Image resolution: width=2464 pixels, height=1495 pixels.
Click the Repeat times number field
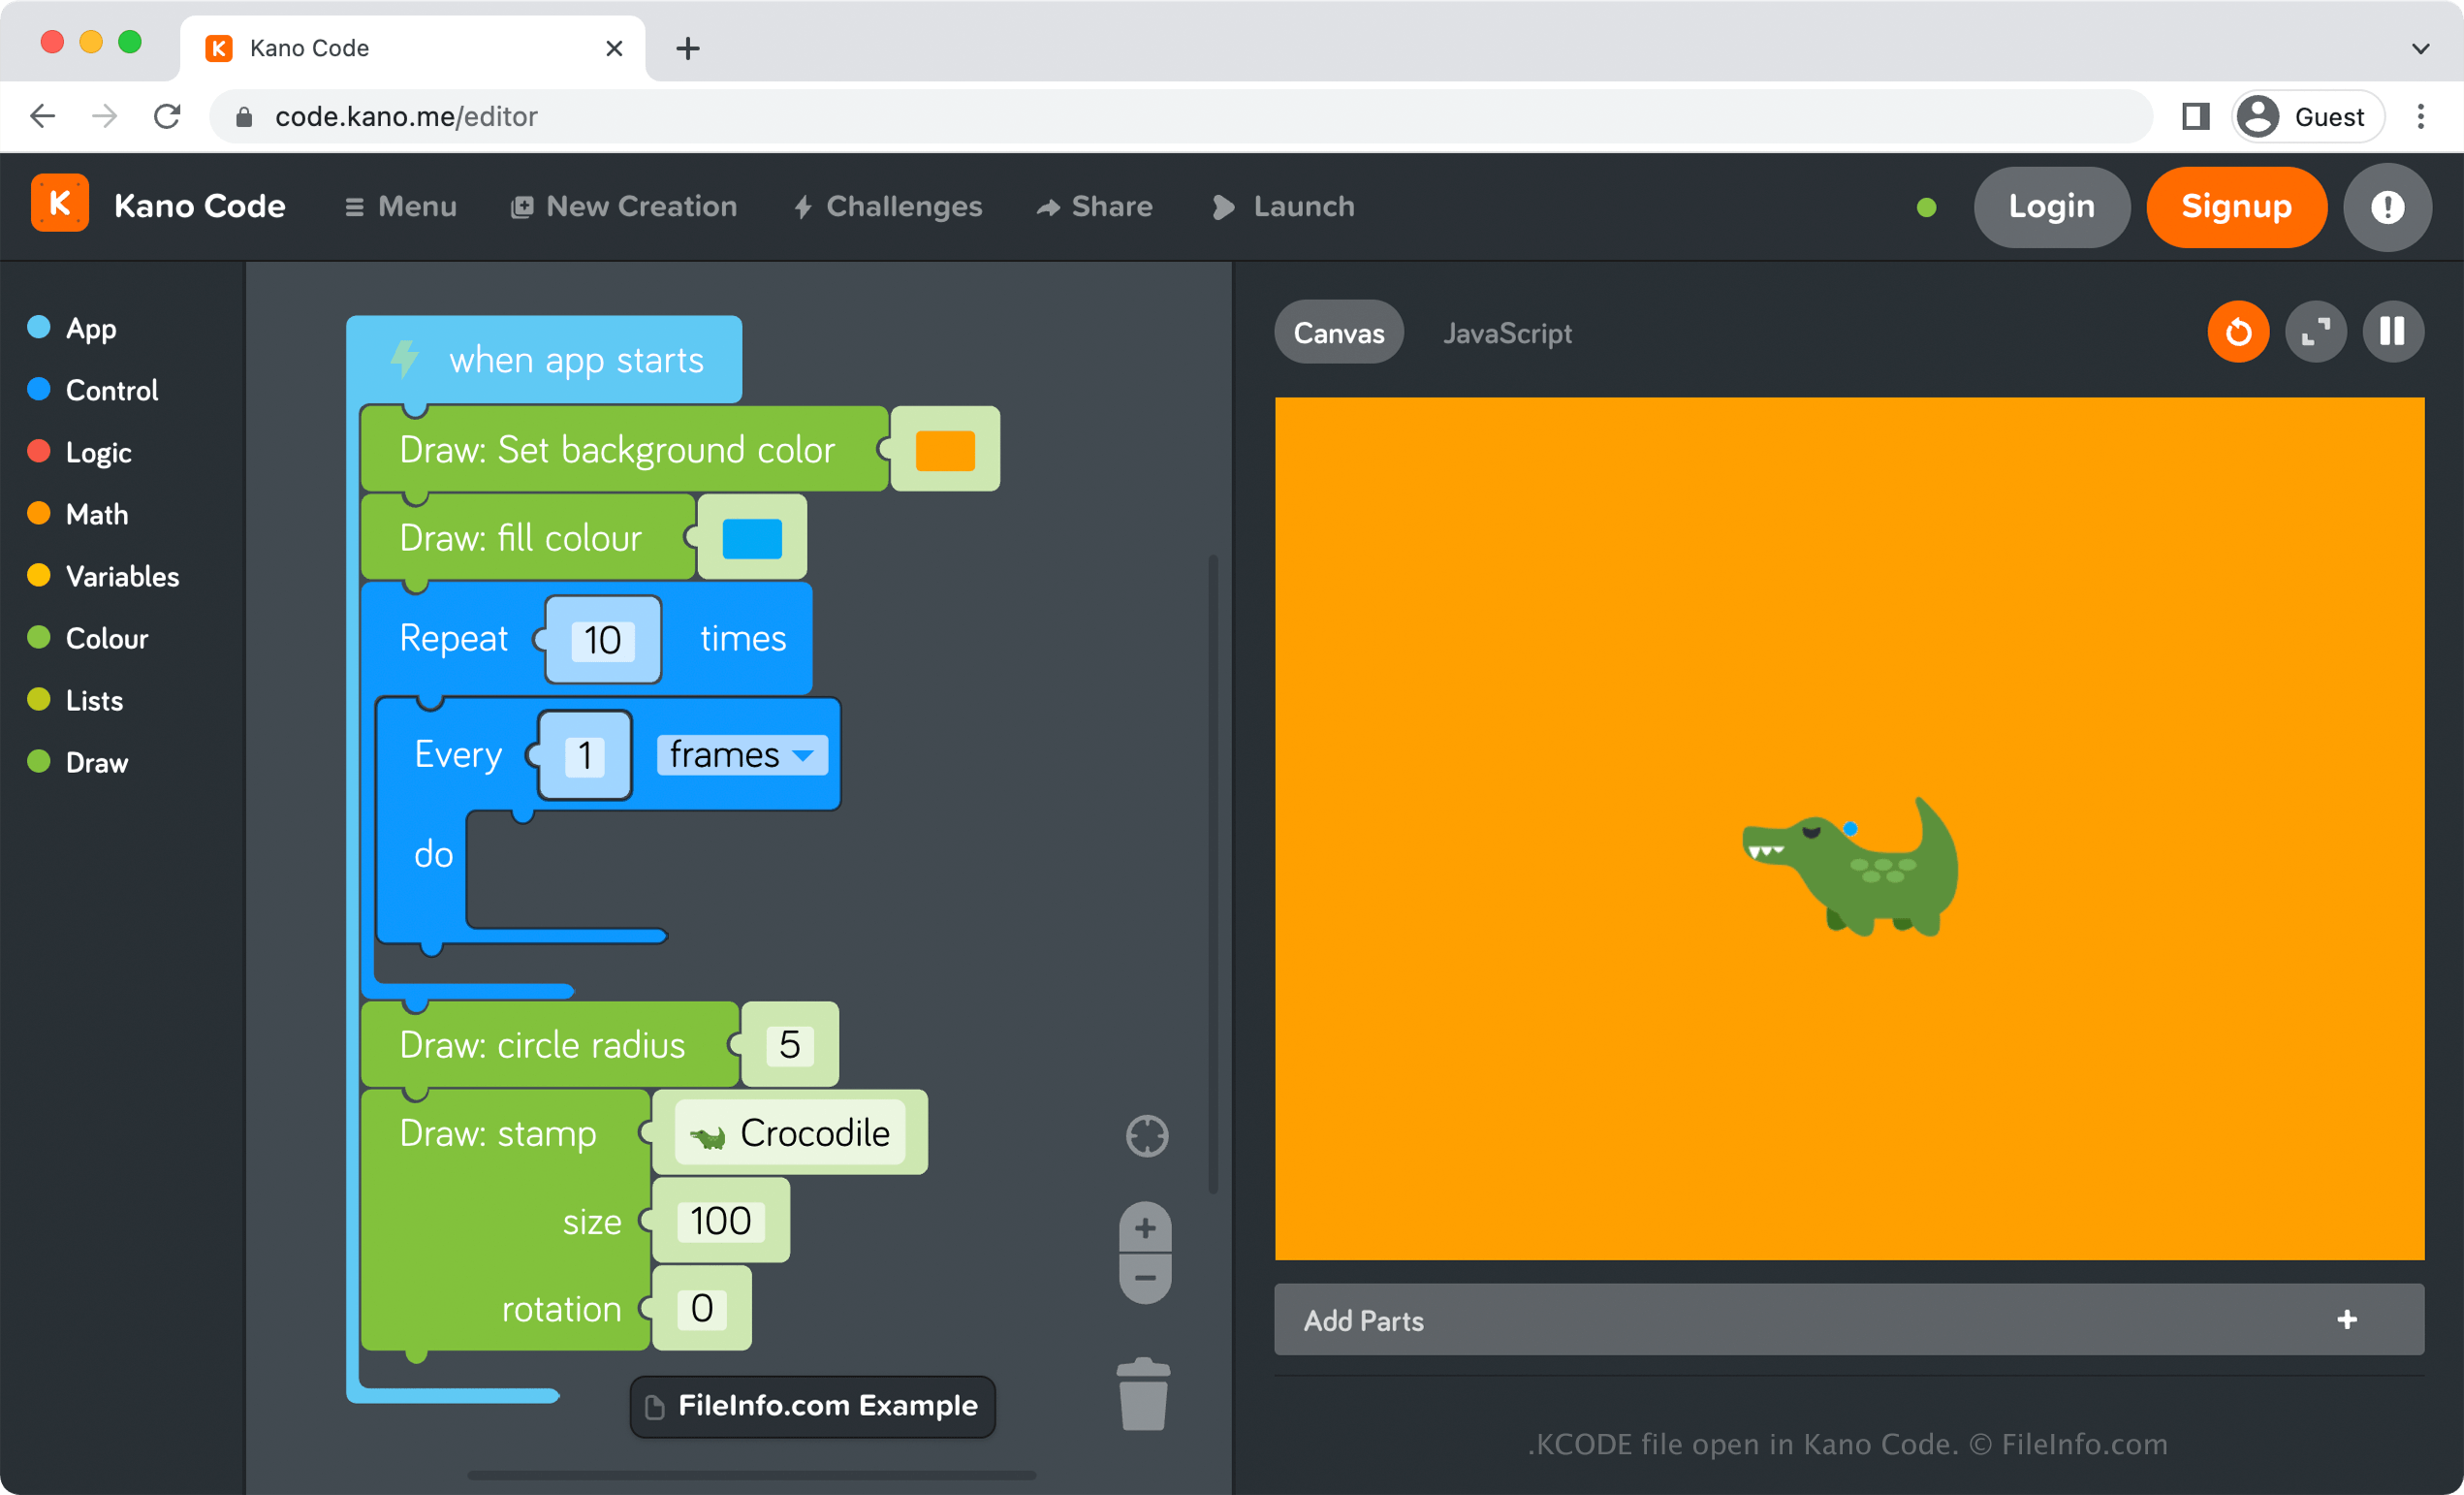[602, 640]
